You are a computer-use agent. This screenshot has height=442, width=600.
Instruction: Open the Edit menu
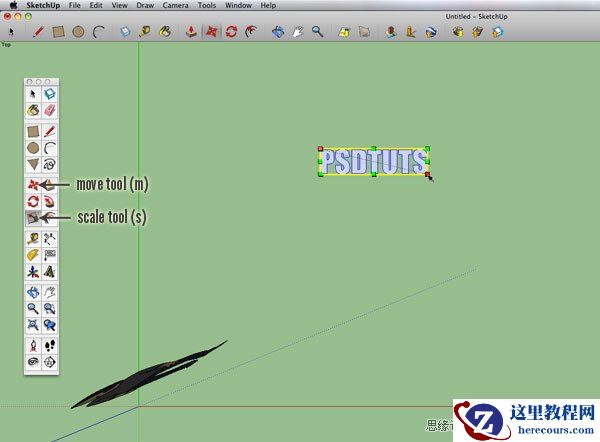96,5
